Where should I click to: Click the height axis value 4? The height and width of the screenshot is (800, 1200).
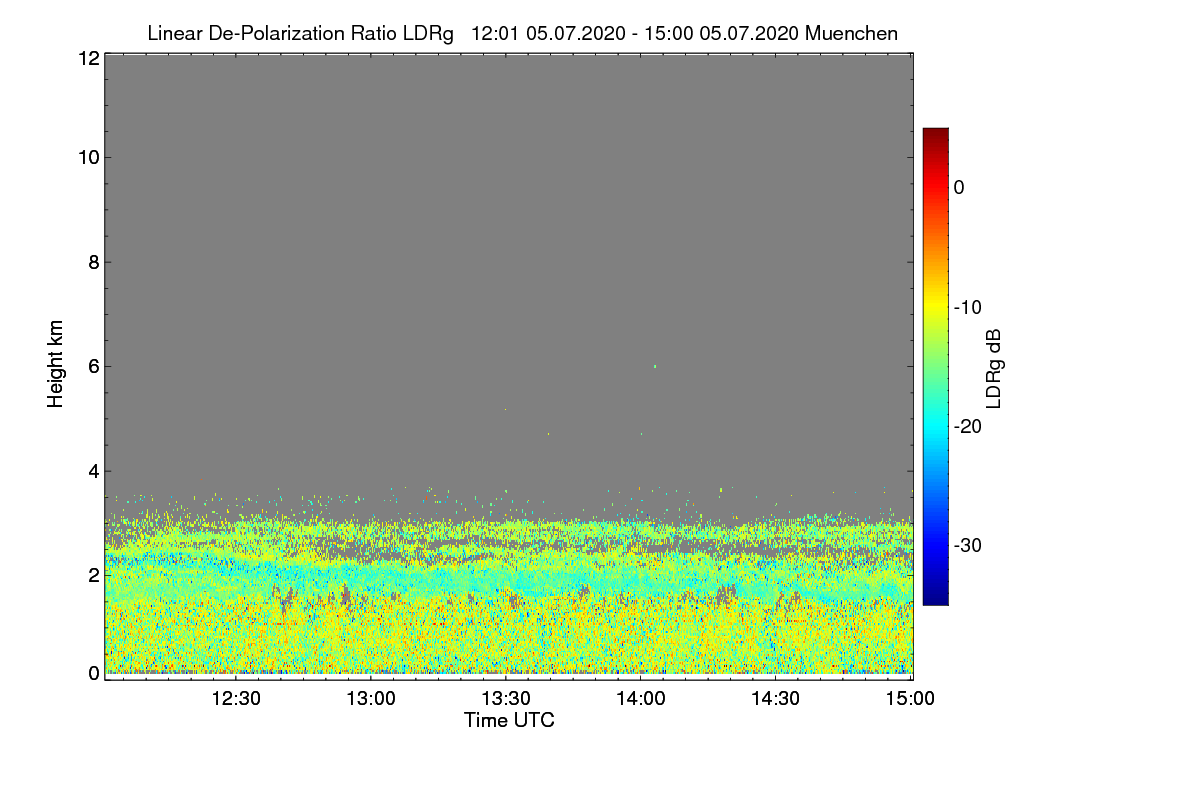coord(92,470)
